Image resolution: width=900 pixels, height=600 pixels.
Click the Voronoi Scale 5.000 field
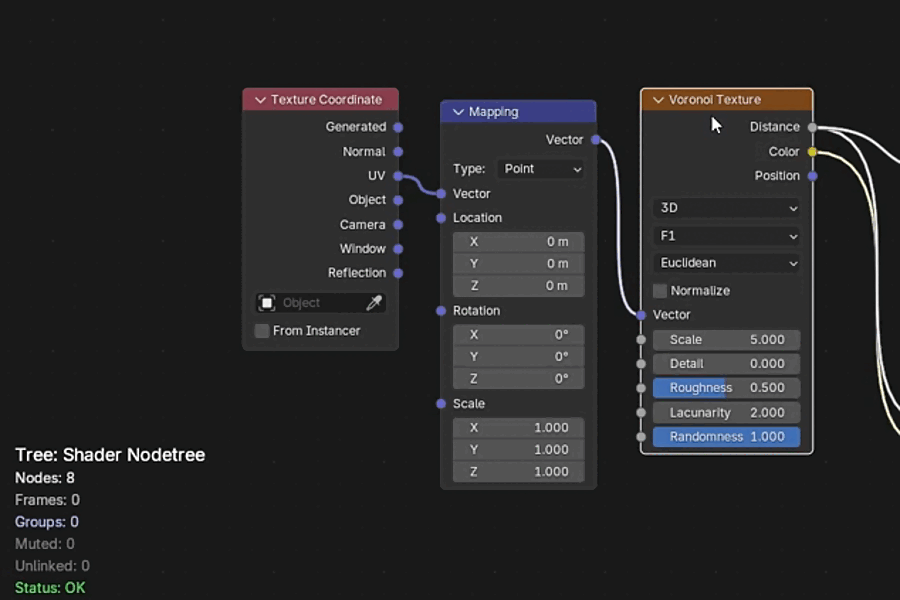coord(727,340)
